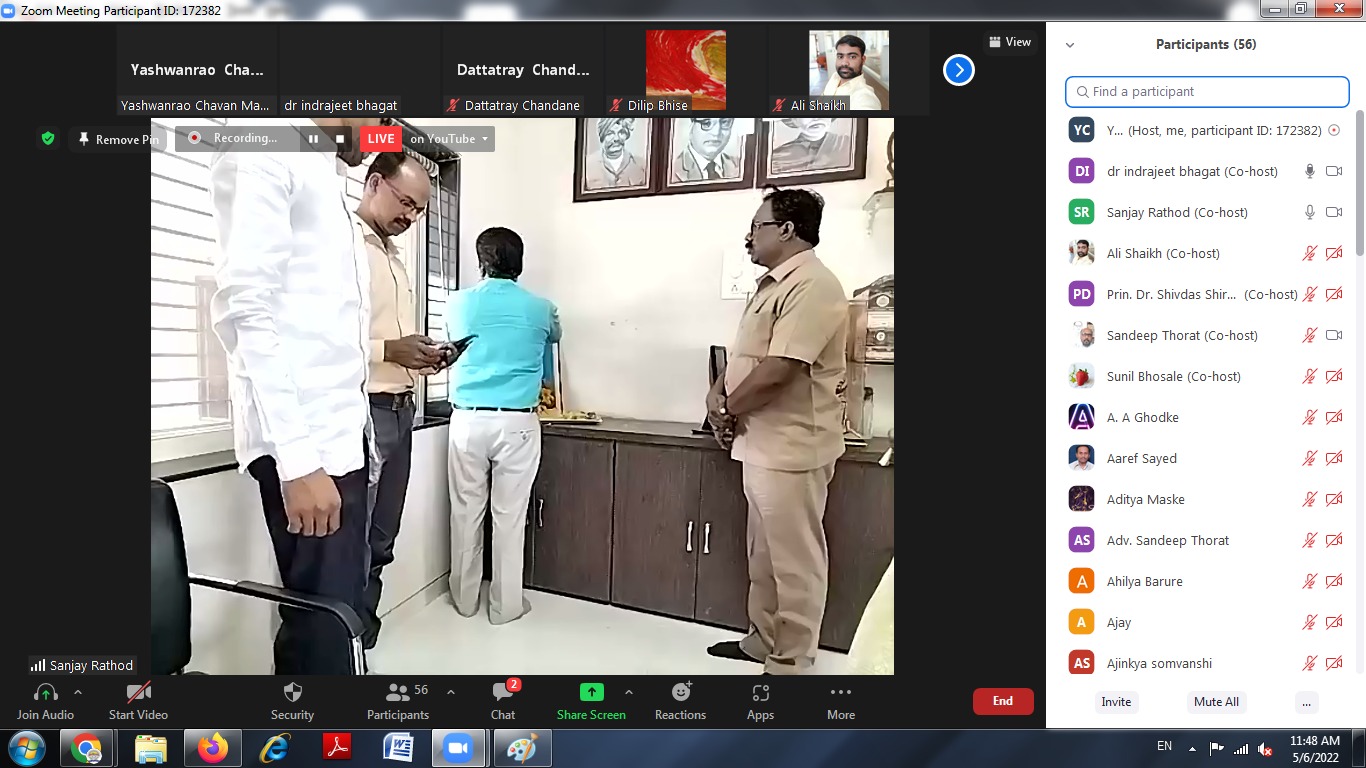Viewport: 1366px width, 768px height.
Task: Open Internet Explorer from the taskbar
Action: (274, 748)
